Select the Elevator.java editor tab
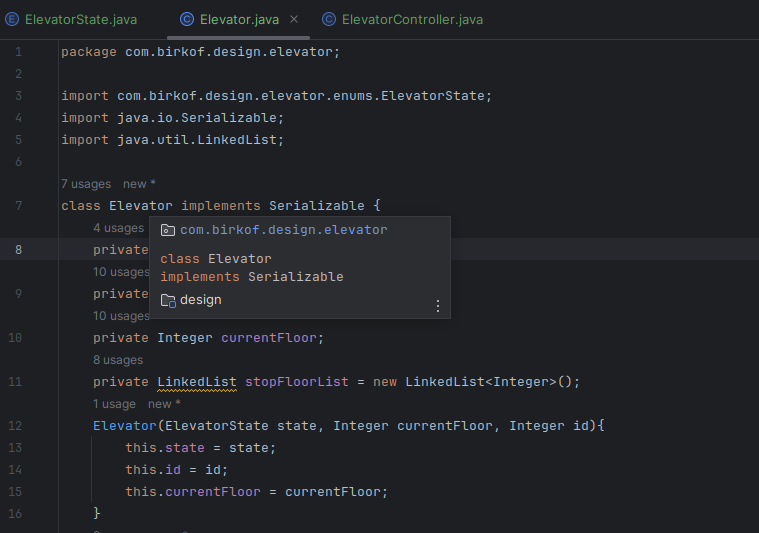The width and height of the screenshot is (759, 533). (239, 19)
